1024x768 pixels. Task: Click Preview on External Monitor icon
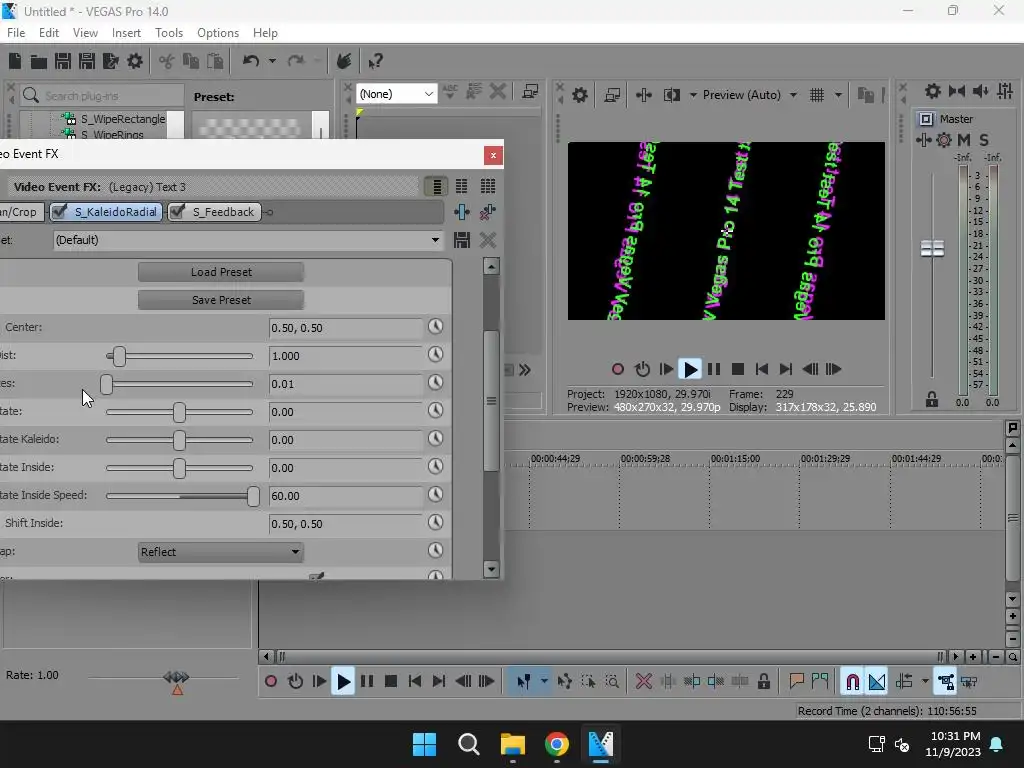(x=612, y=95)
